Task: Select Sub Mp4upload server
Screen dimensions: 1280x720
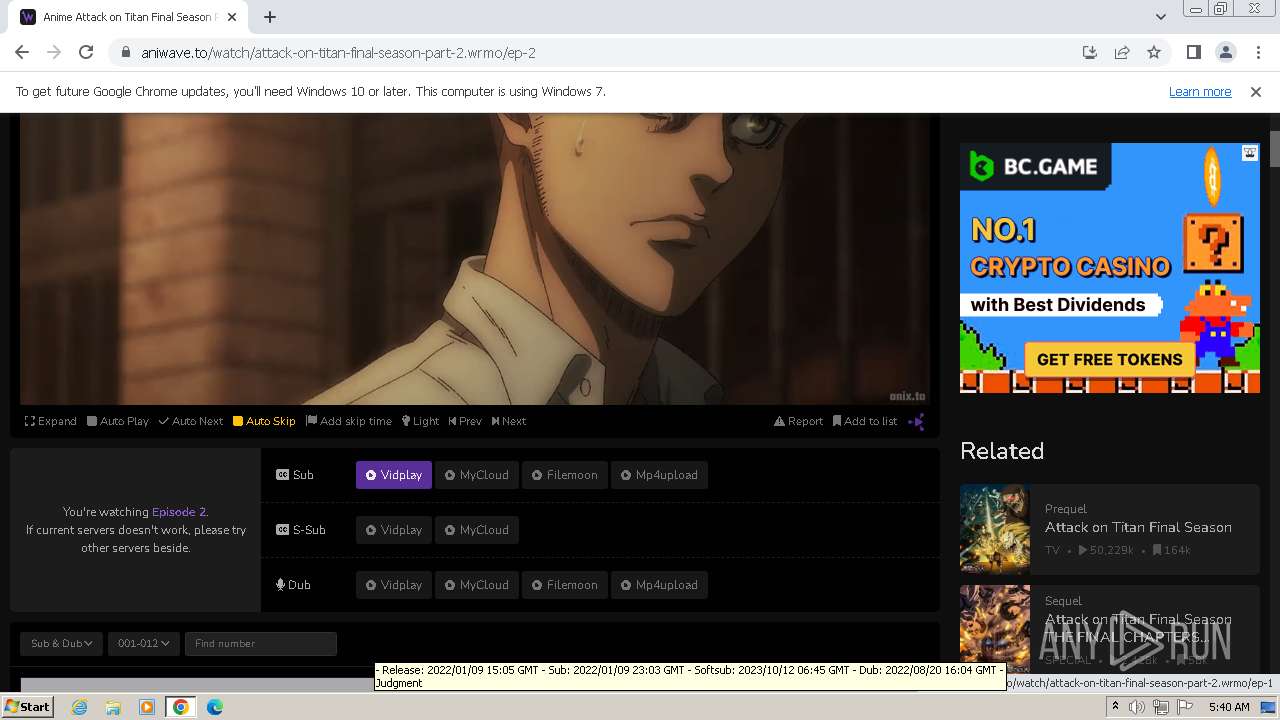Action: tap(660, 475)
